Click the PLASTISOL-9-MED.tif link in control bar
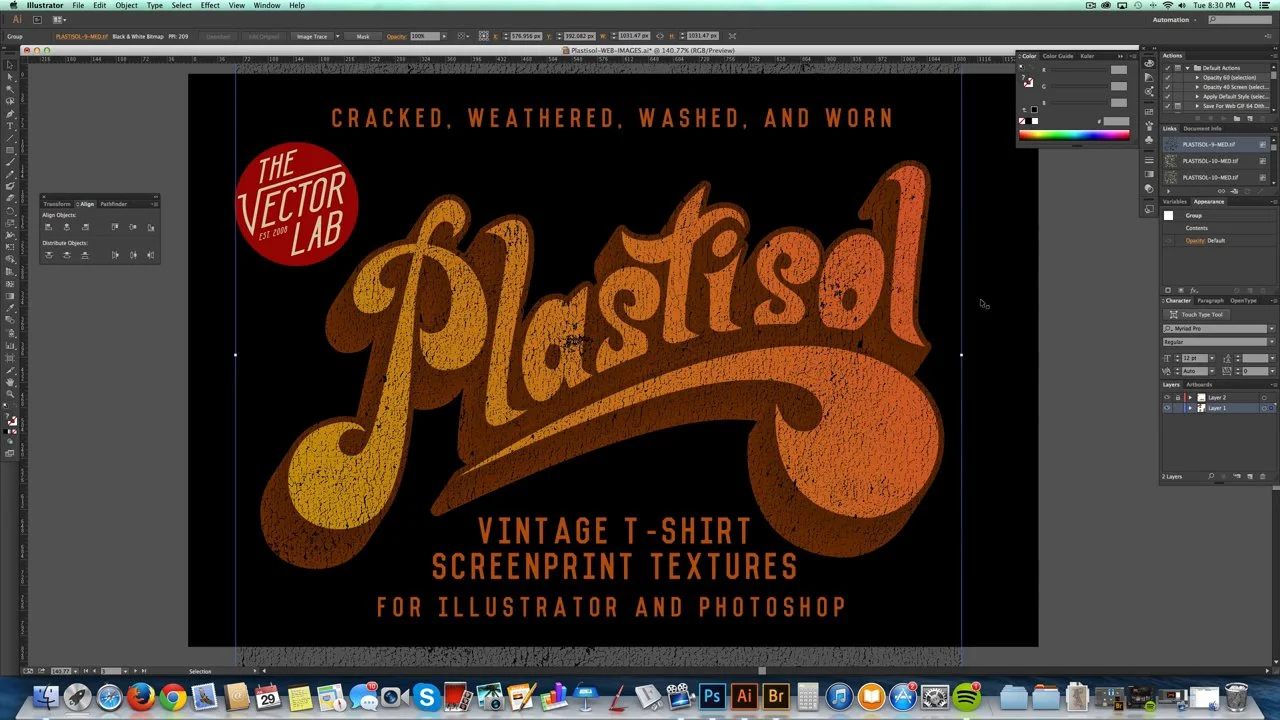Image resolution: width=1280 pixels, height=720 pixels. [x=80, y=36]
